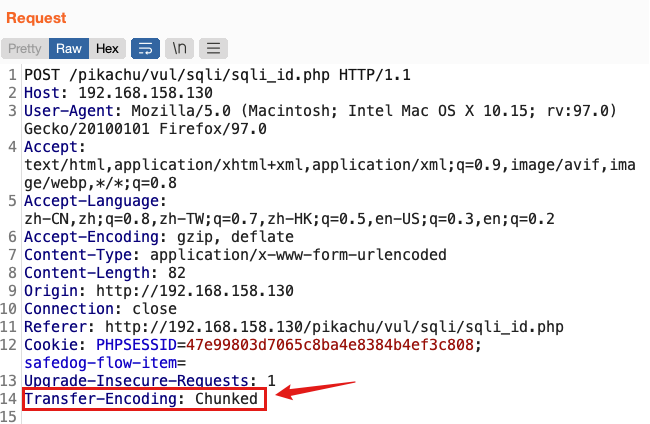The image size is (650, 424).
Task: Click empty line 15 in editor
Action: click(332, 417)
